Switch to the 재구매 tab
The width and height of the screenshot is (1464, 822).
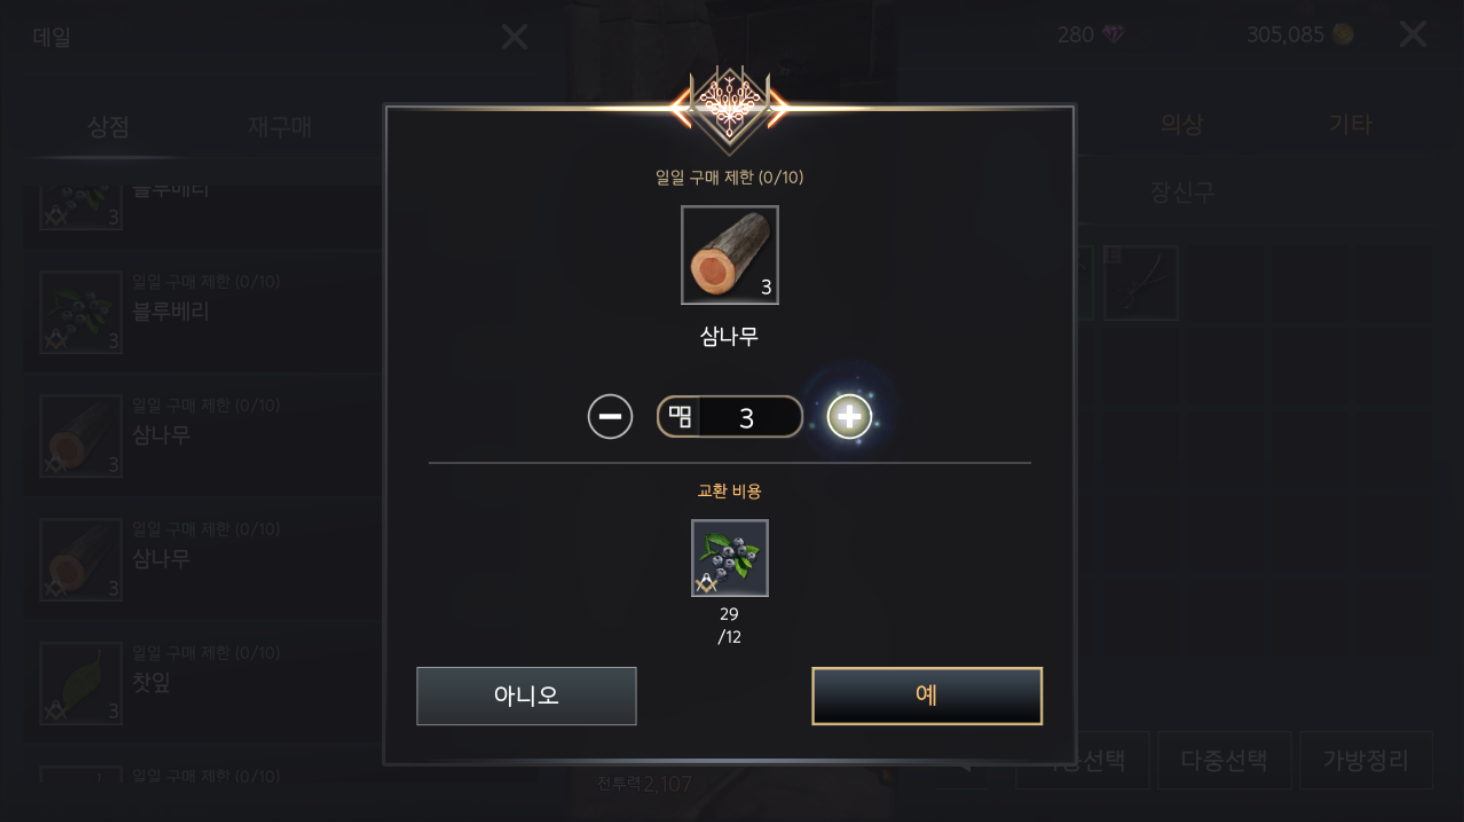tap(280, 127)
